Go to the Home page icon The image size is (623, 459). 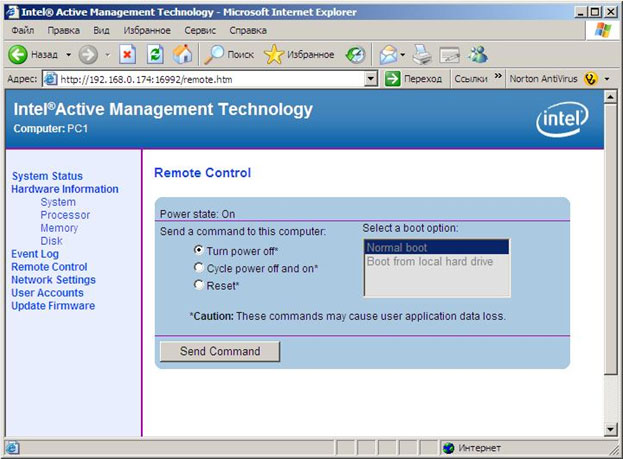[x=182, y=54]
